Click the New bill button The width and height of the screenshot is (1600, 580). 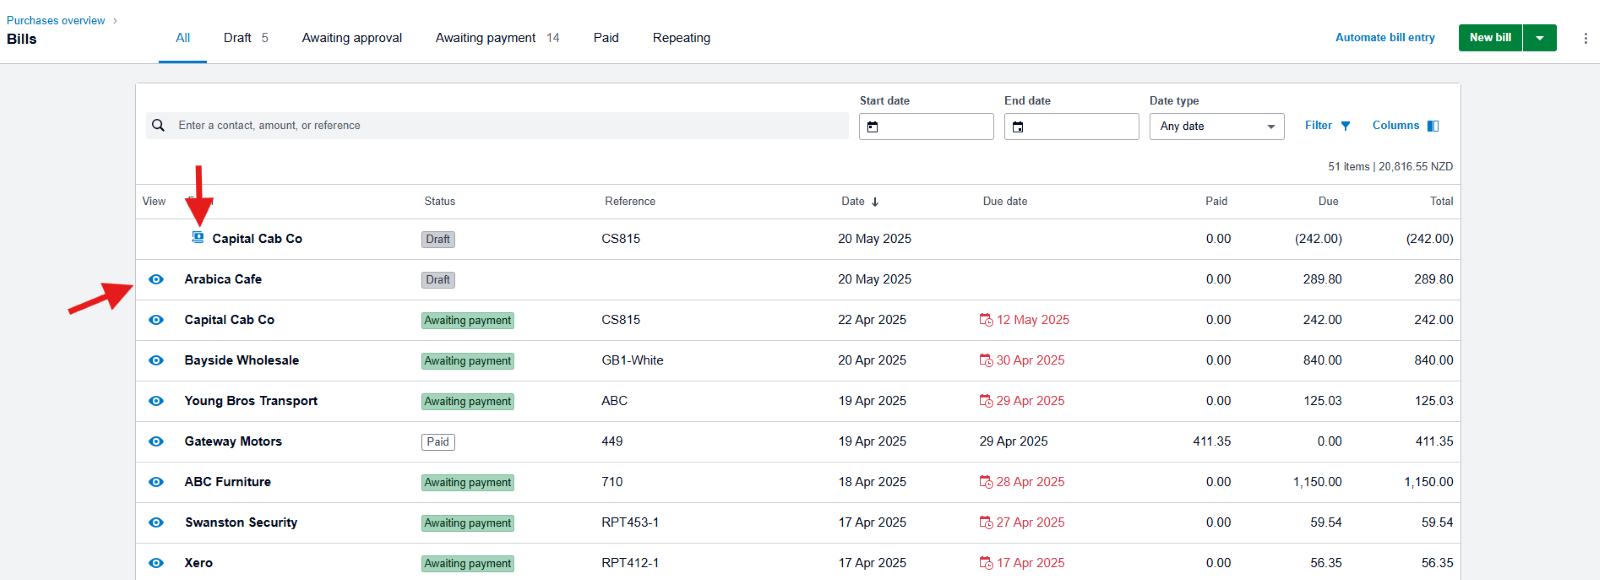point(1491,38)
